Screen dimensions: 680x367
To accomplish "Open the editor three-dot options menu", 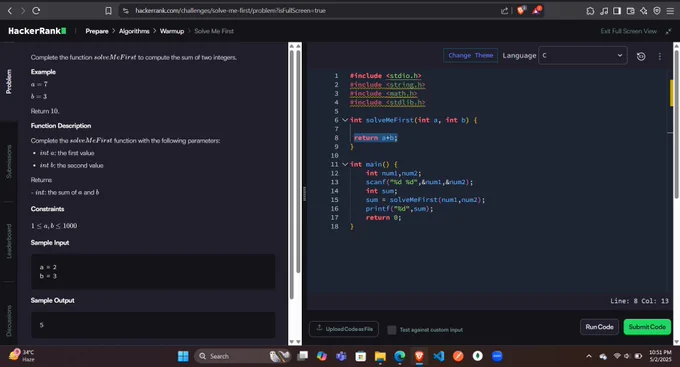I will (660, 56).
